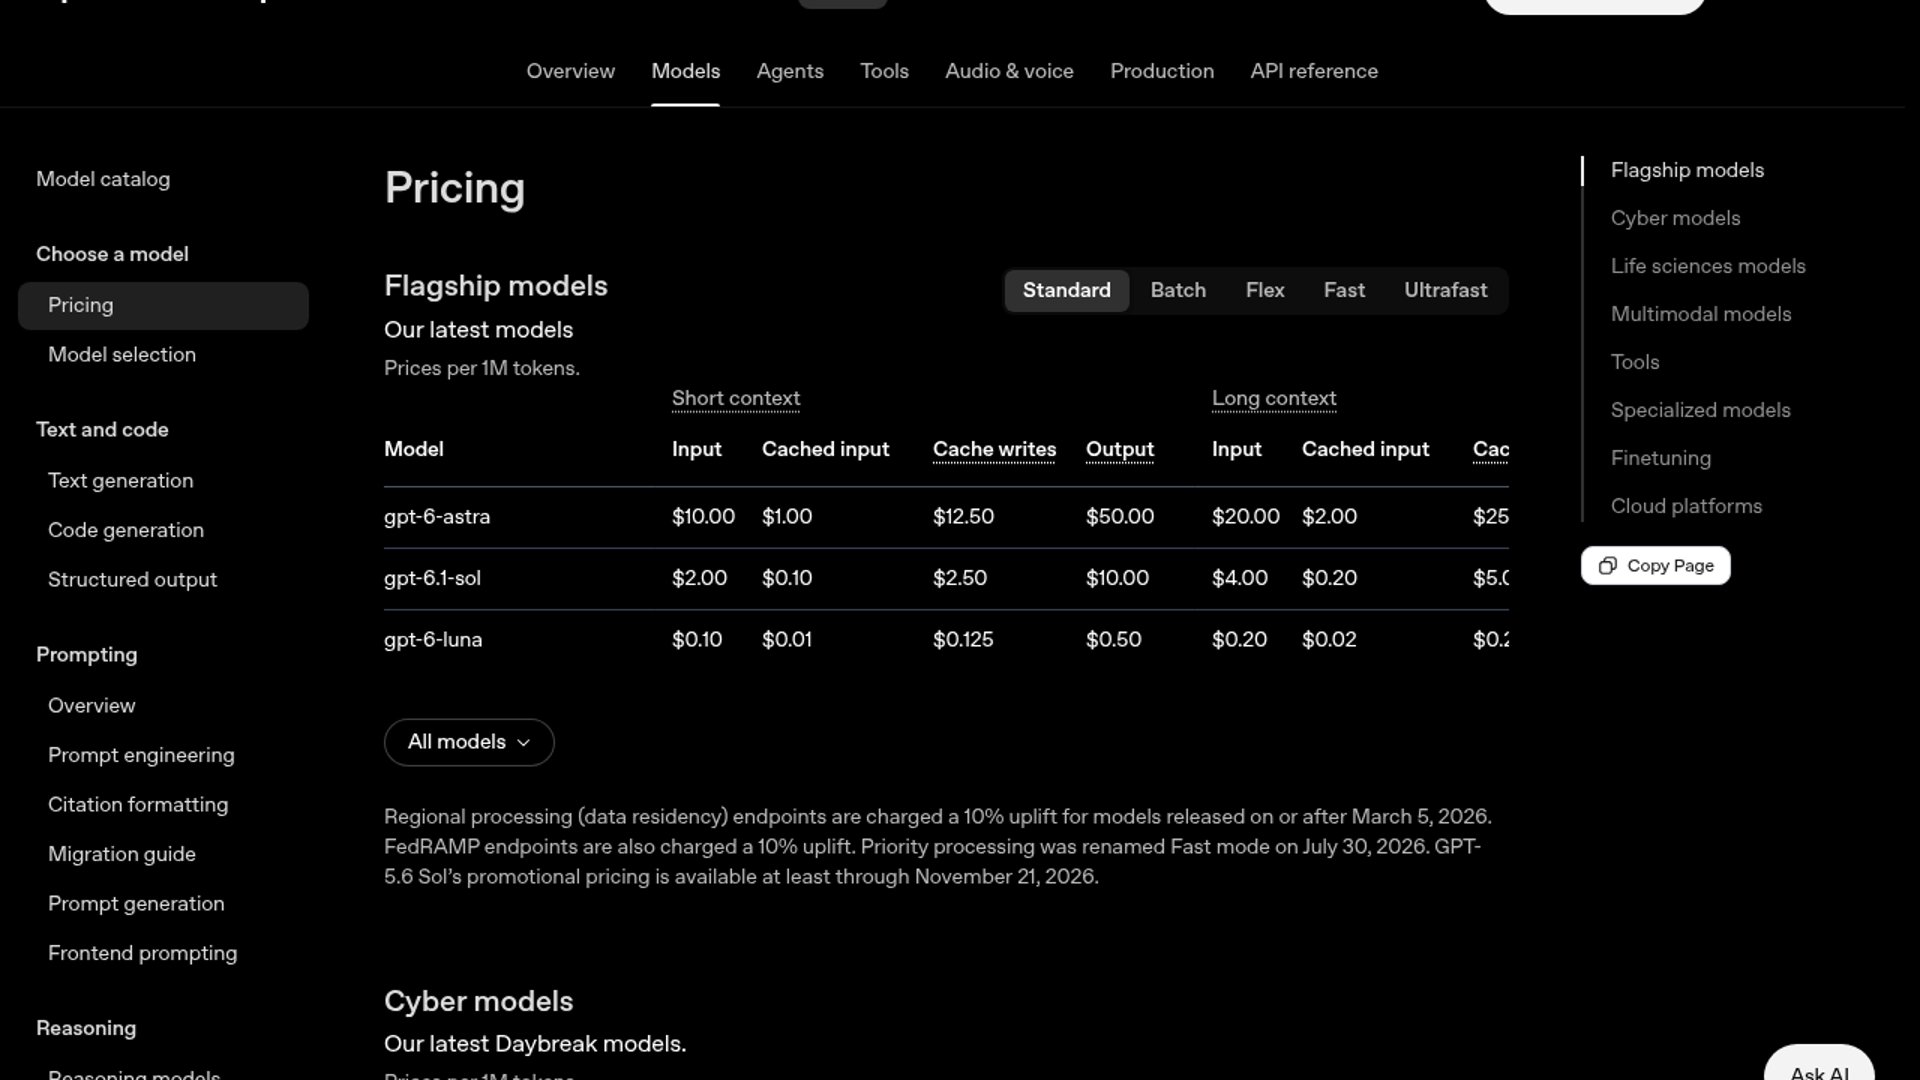
Task: Click the Cache writes column header
Action: click(994, 450)
